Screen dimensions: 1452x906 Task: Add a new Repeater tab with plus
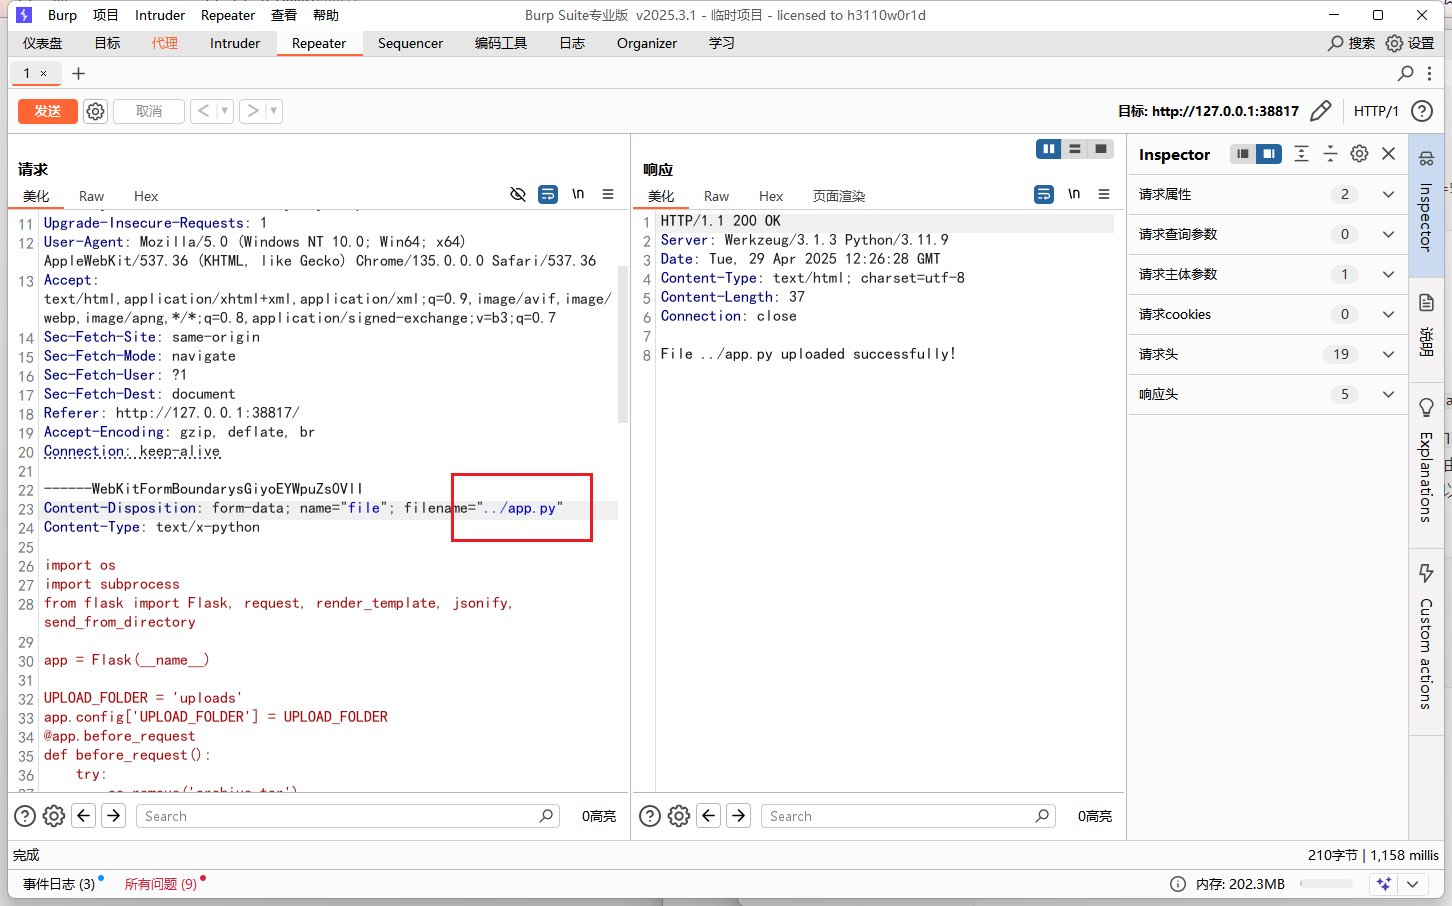(79, 73)
